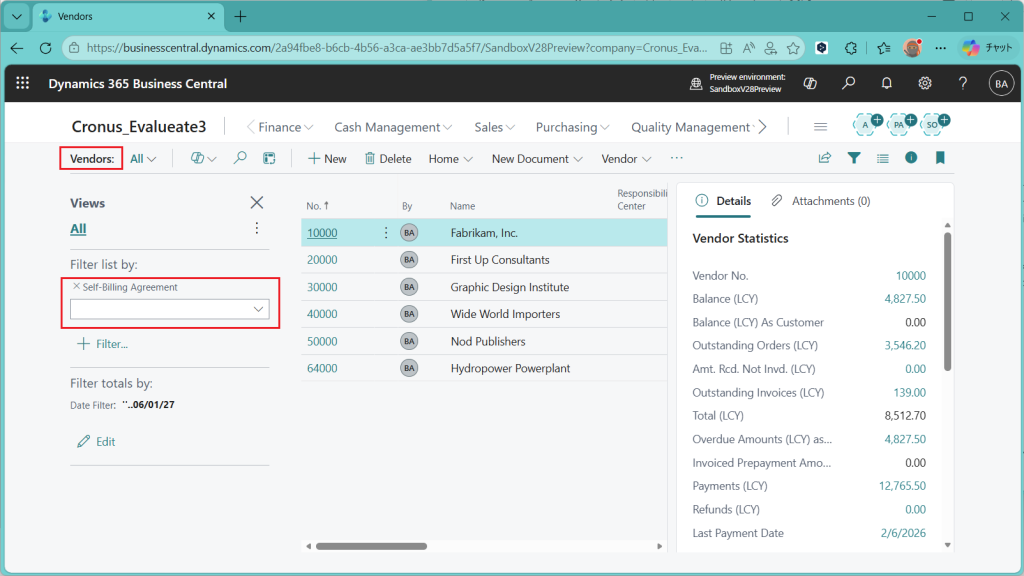1024x576 pixels.
Task: Close the Views filter pane
Action: [x=257, y=203]
